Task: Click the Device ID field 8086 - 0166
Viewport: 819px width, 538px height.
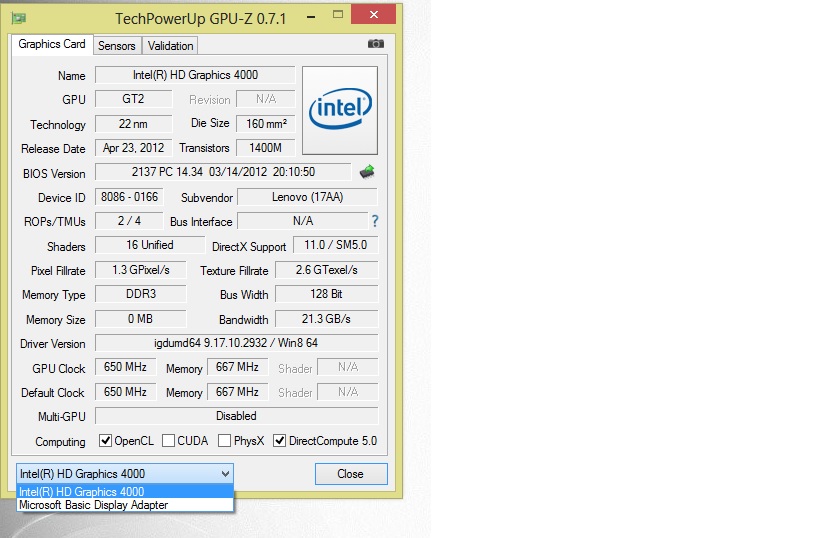Action: click(x=129, y=197)
